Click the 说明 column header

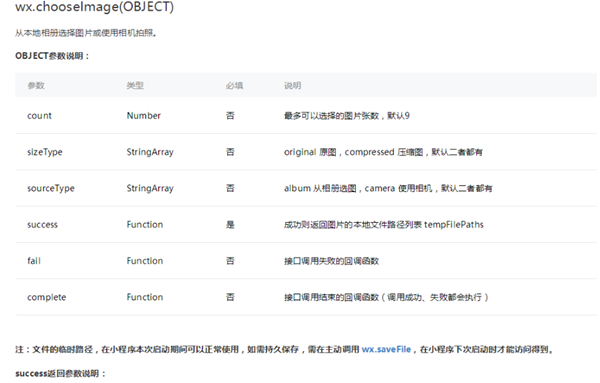pyautogui.click(x=292, y=85)
